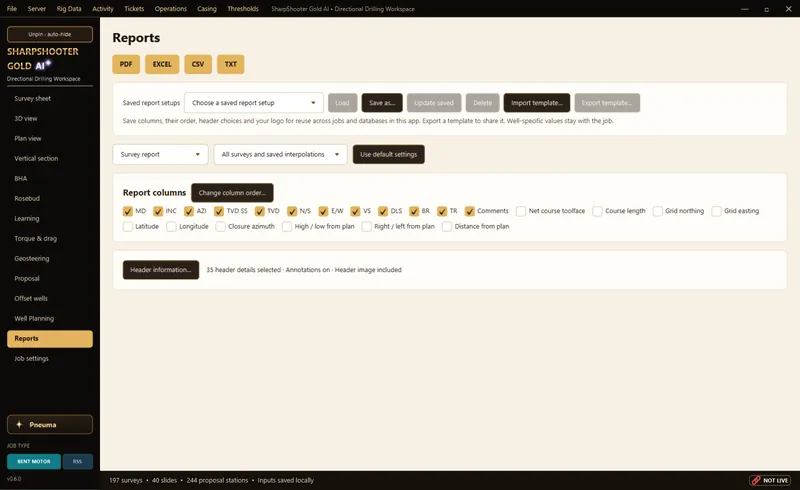Enable Distance from plan column

click(x=447, y=227)
